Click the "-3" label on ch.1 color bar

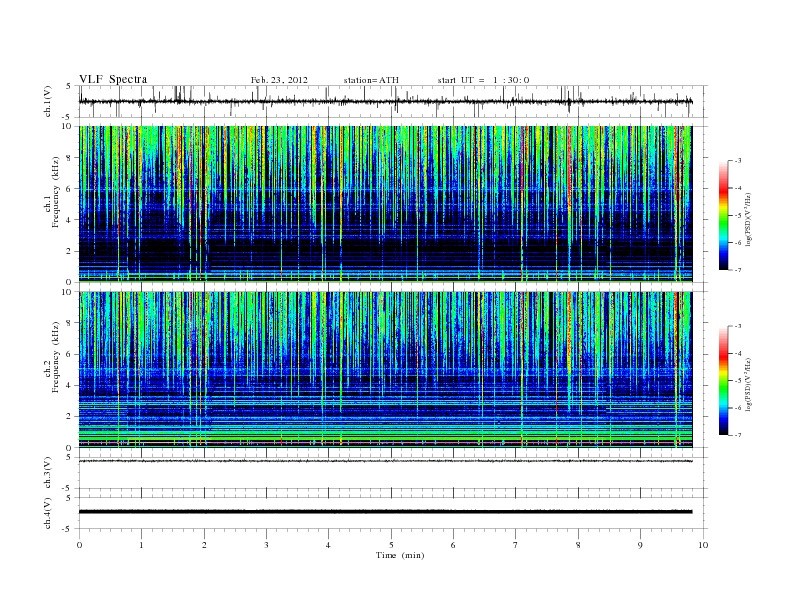tap(738, 161)
